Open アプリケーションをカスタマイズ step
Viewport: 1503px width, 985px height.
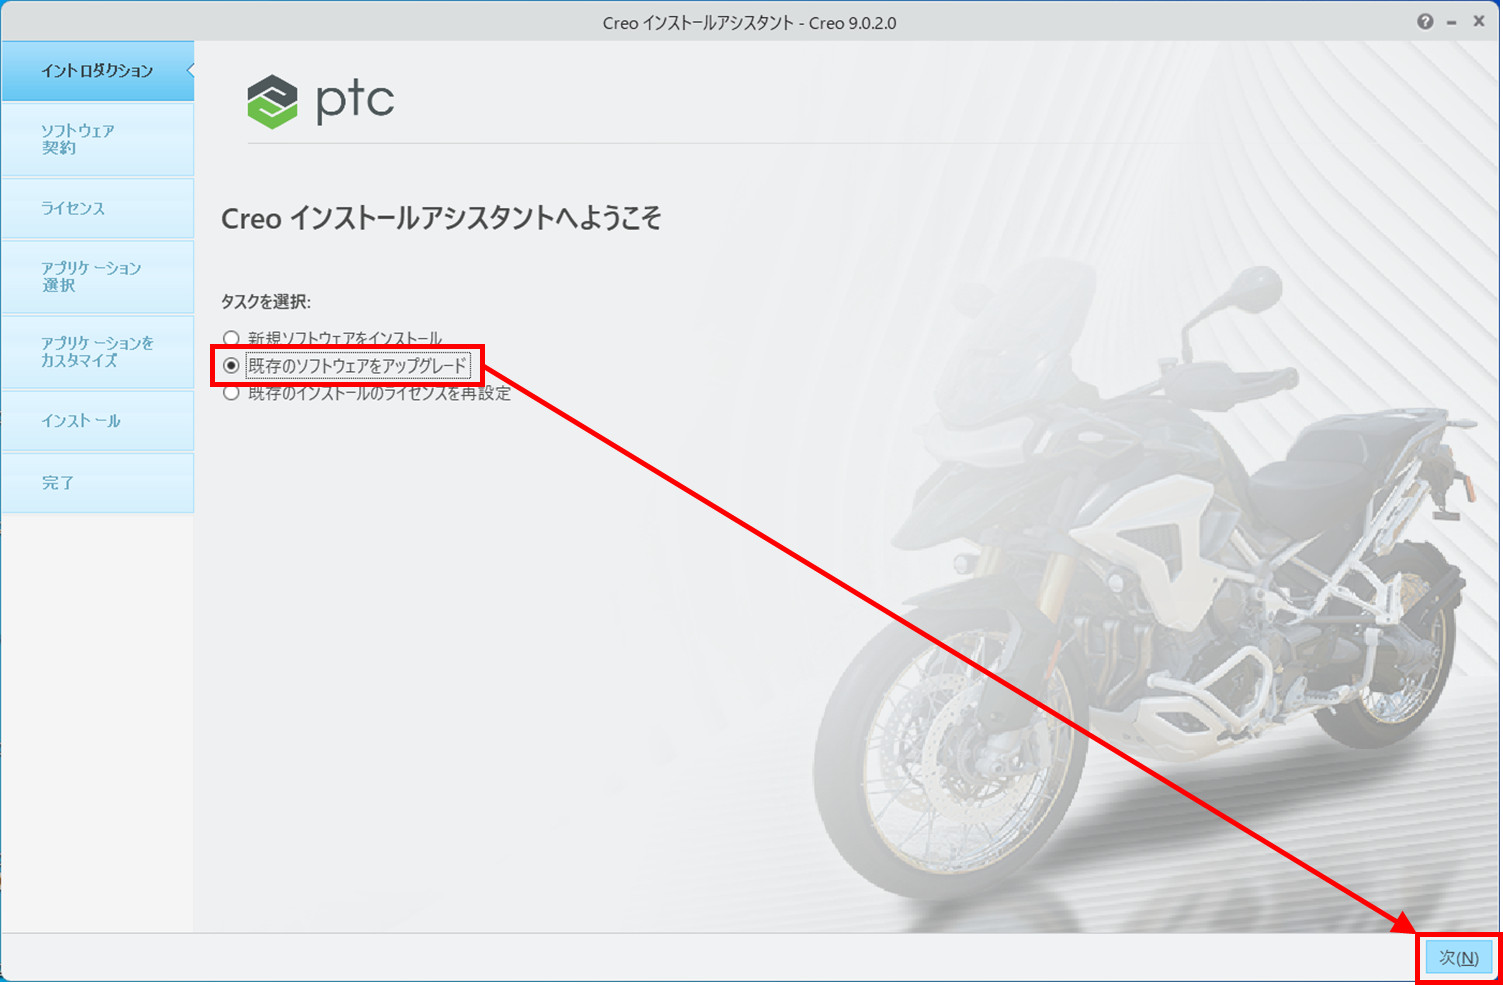point(97,352)
